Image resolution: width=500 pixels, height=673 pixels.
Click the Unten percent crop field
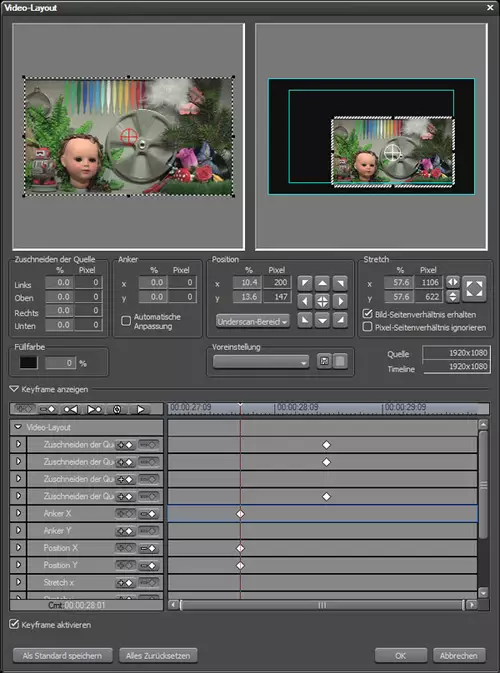tap(59, 324)
